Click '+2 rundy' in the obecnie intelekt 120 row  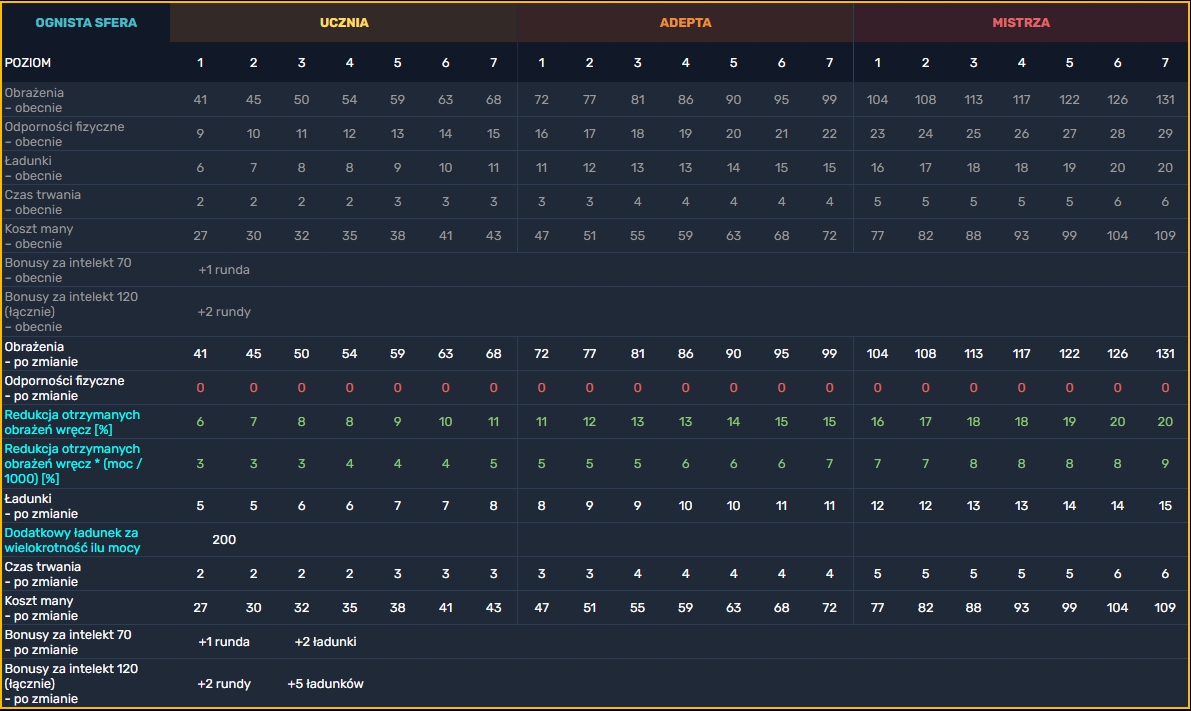[223, 312]
